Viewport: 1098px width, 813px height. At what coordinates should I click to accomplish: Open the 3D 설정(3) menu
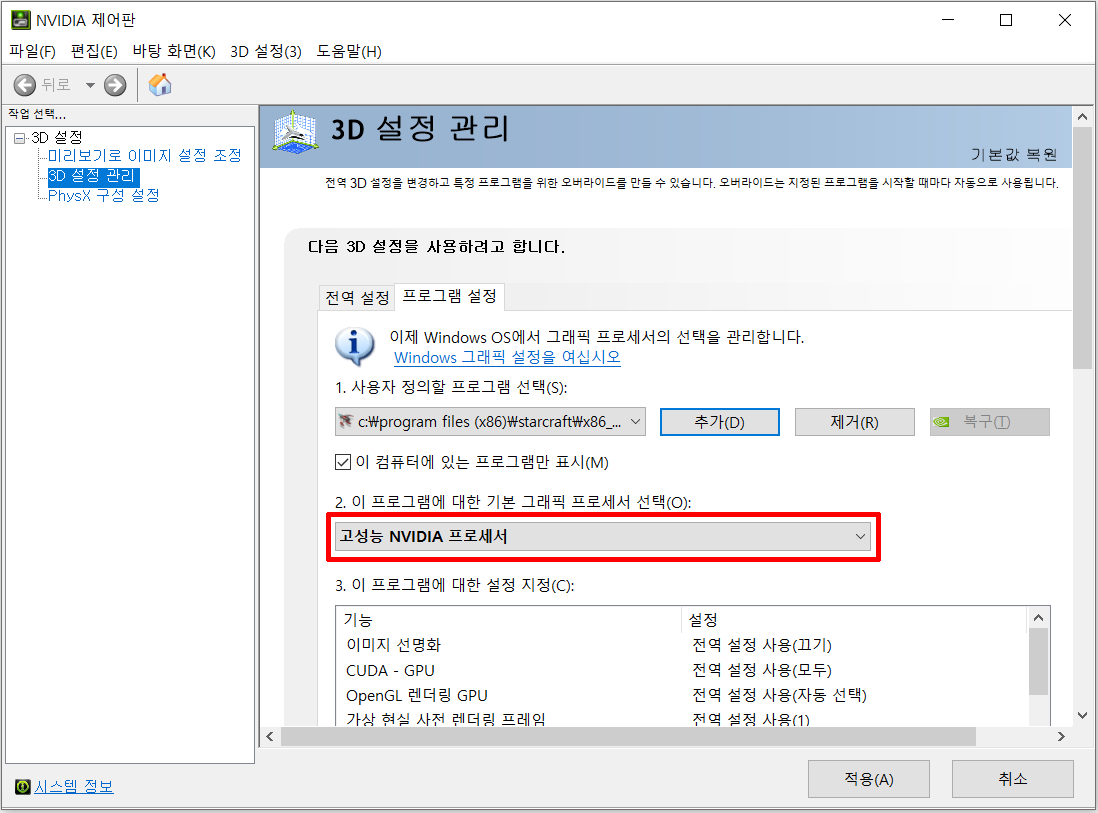(265, 51)
